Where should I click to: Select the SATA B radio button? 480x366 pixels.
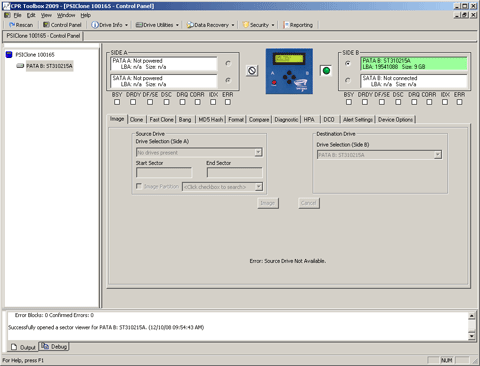click(348, 80)
